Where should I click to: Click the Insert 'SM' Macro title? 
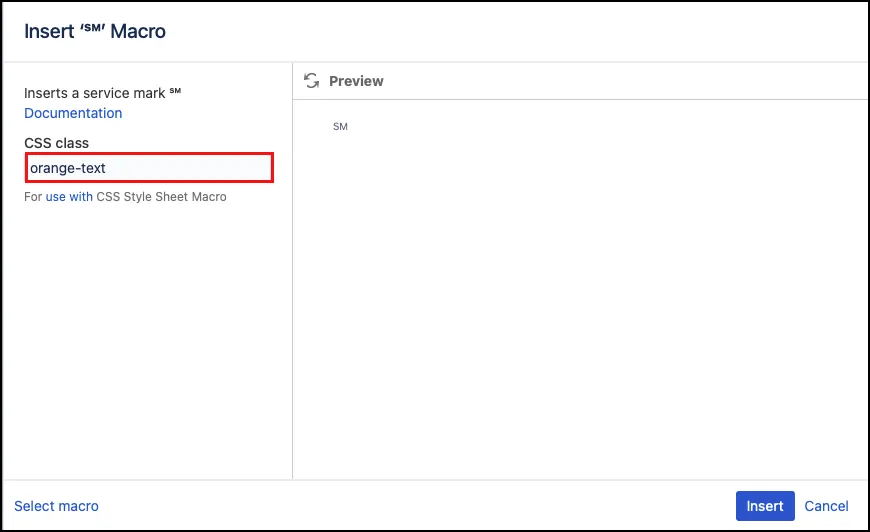94,31
